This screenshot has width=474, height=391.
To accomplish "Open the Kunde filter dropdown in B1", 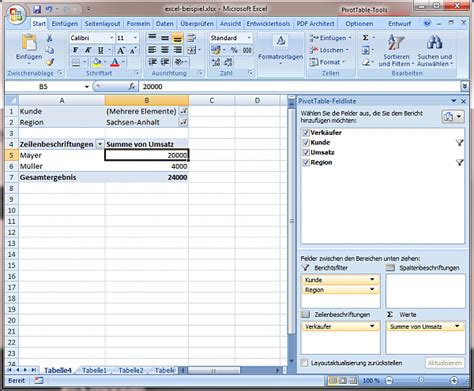I will click(184, 111).
